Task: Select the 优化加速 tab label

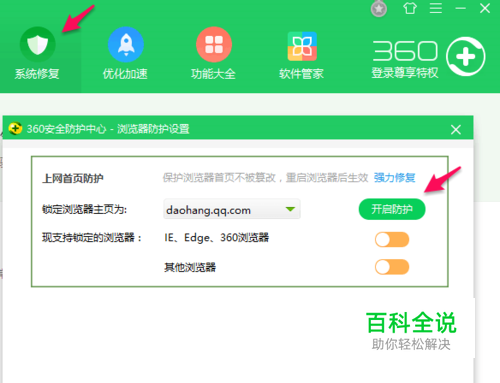Action: coord(125,74)
